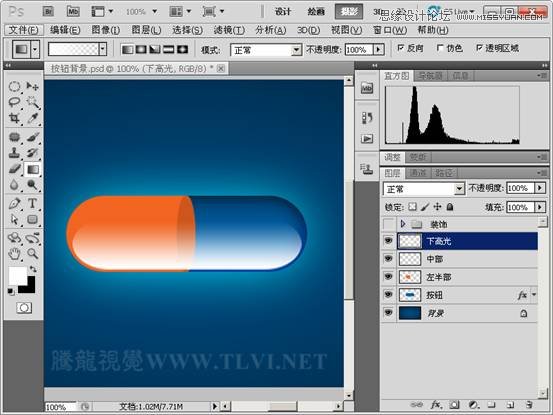This screenshot has height=415, width=553.
Task: Select the Lasso tool
Action: (14, 102)
